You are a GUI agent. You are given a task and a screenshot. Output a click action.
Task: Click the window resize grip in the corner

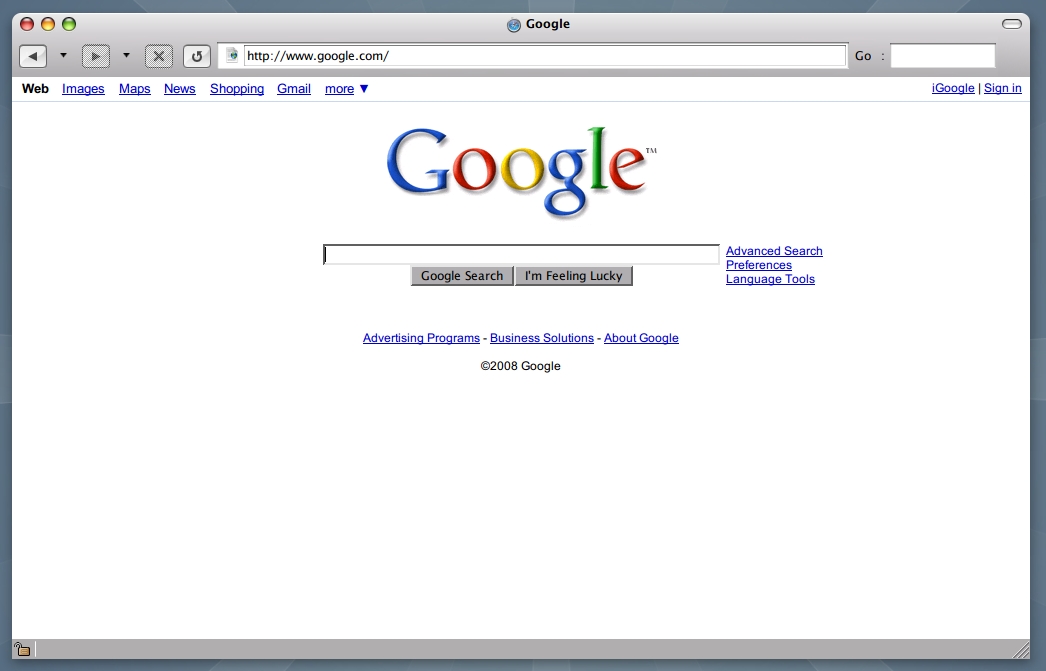coord(1021,649)
